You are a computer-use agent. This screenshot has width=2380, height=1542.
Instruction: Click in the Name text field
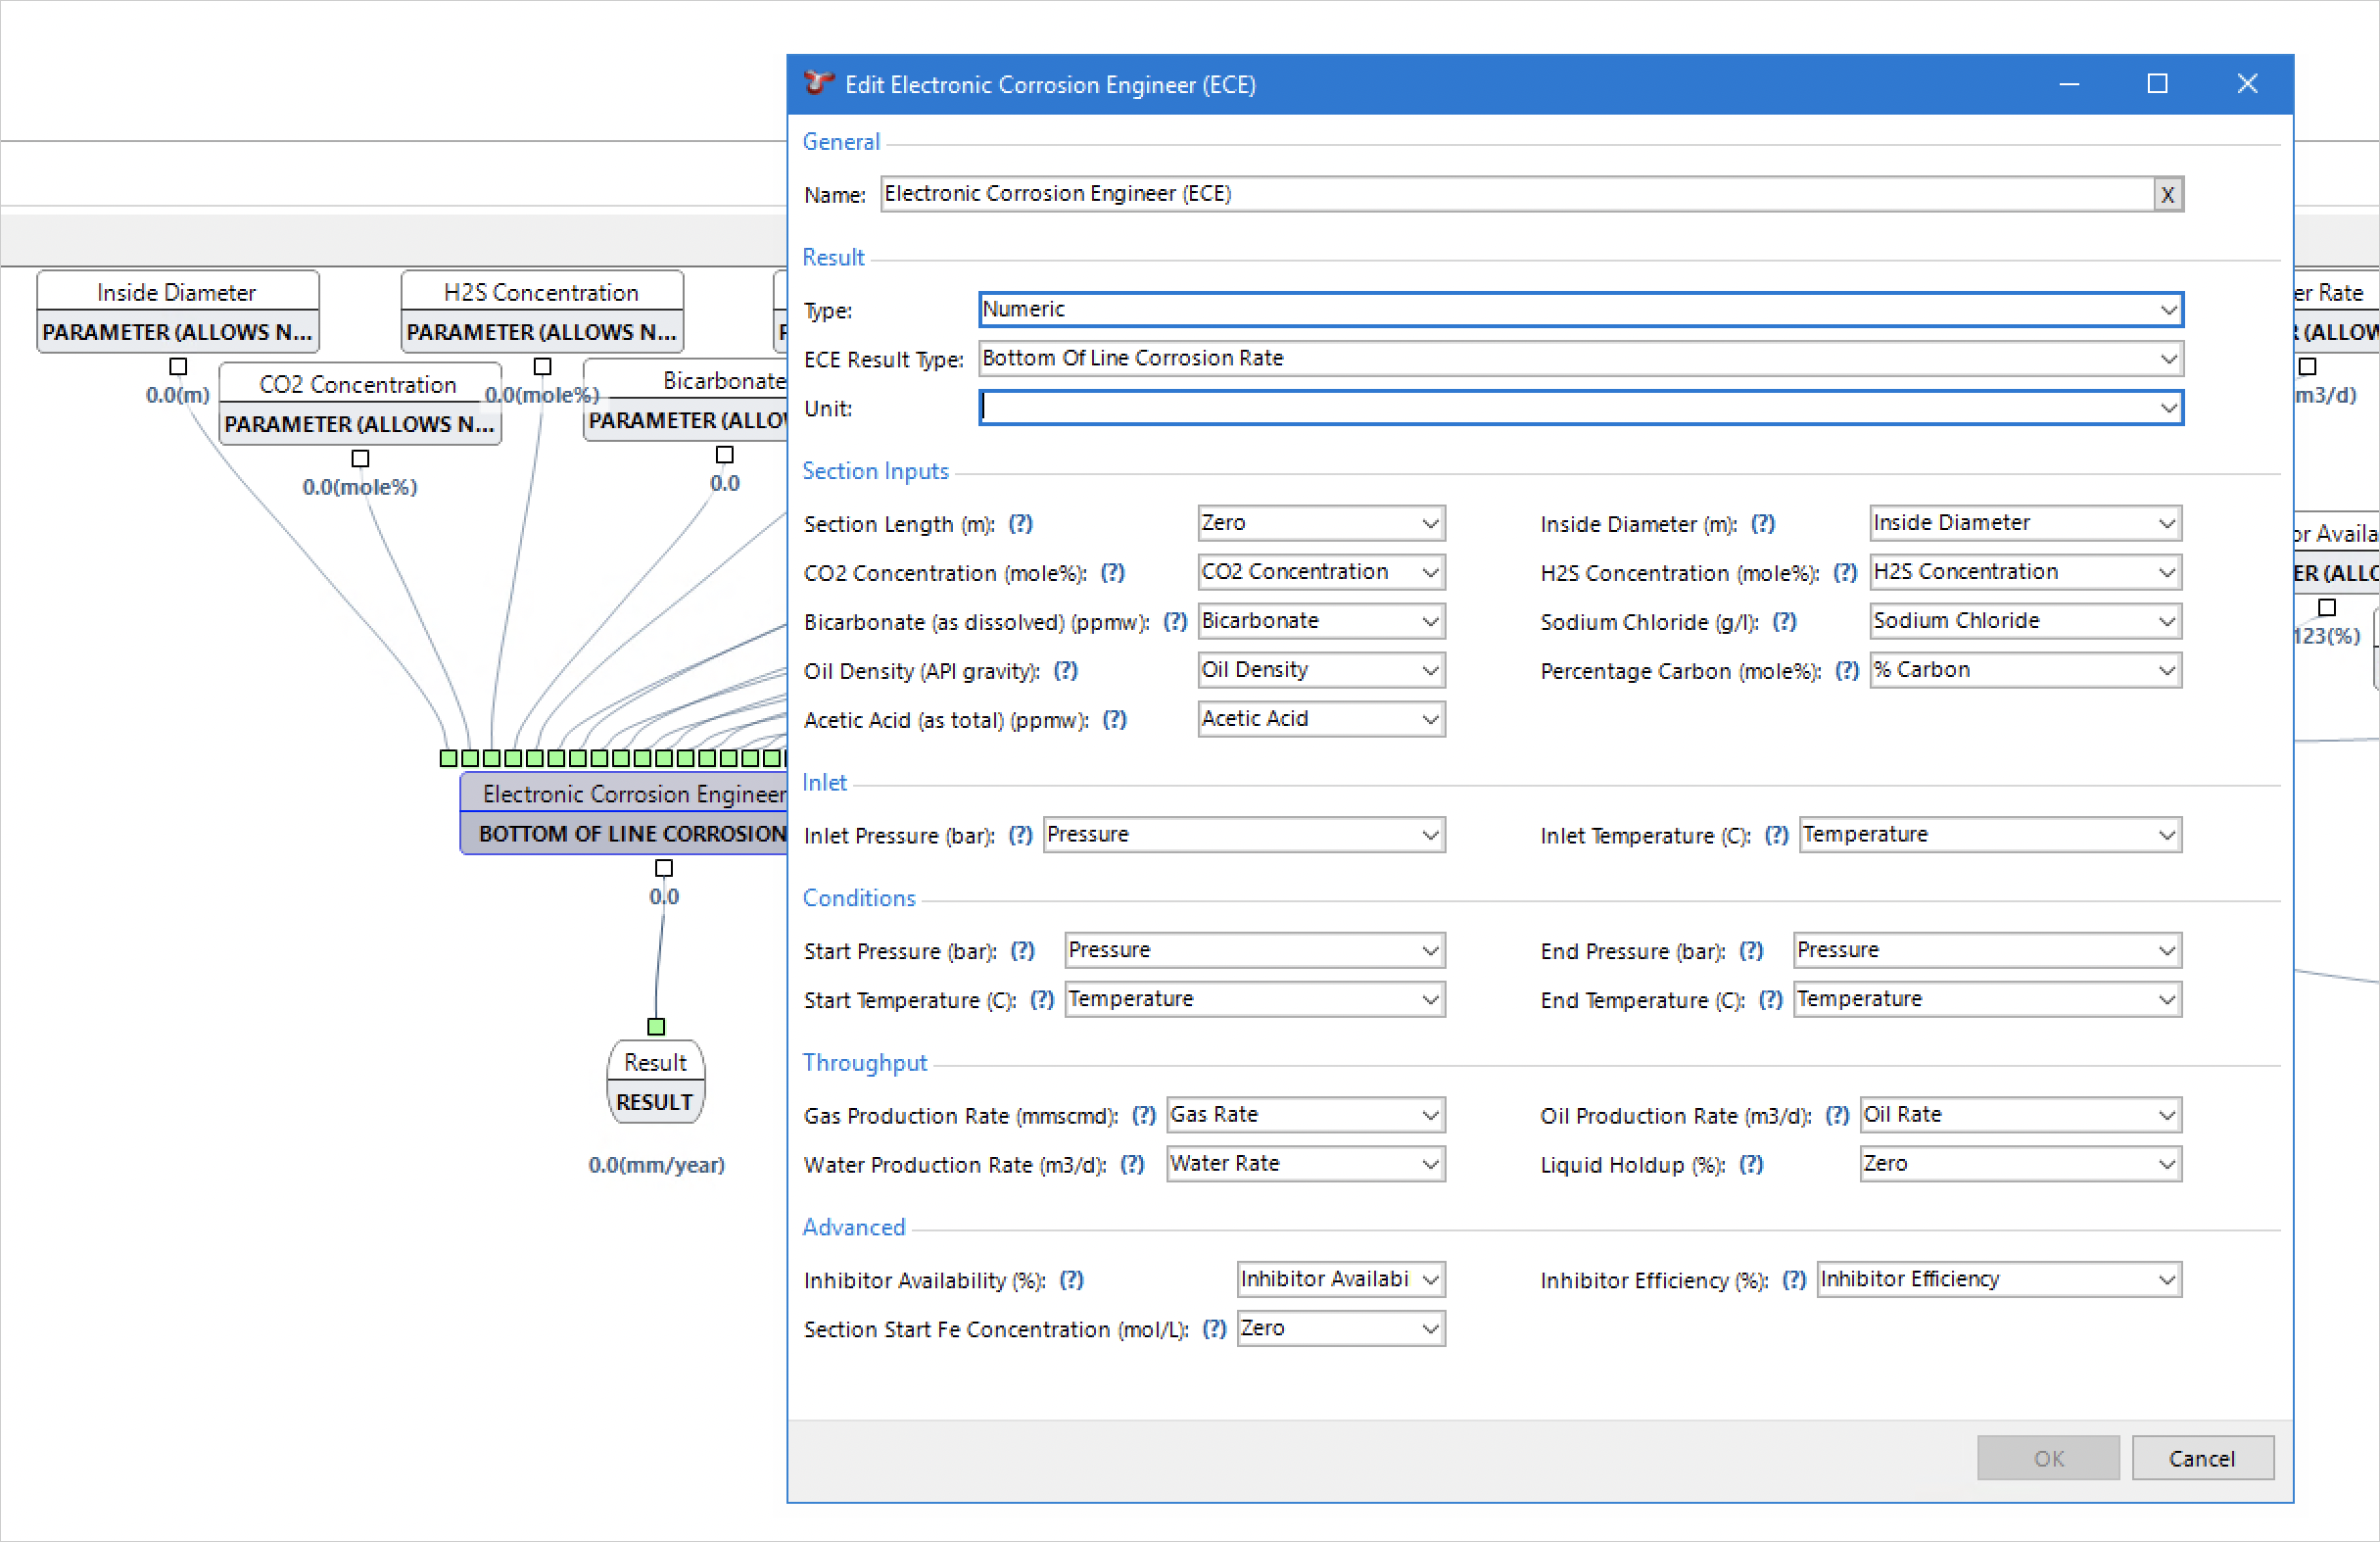[1516, 194]
